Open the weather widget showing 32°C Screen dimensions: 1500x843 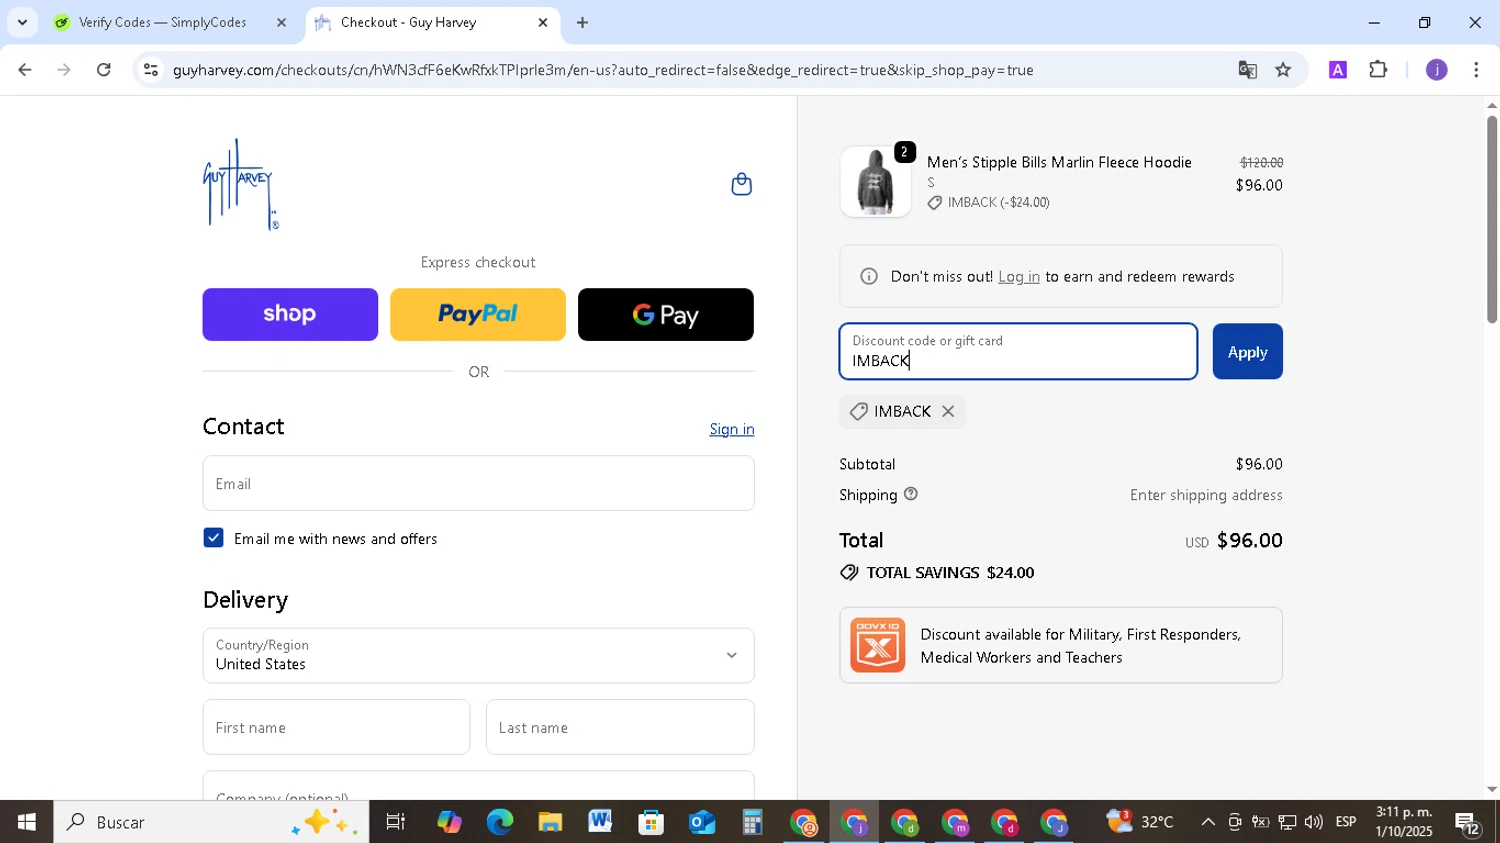pyautogui.click(x=1140, y=822)
